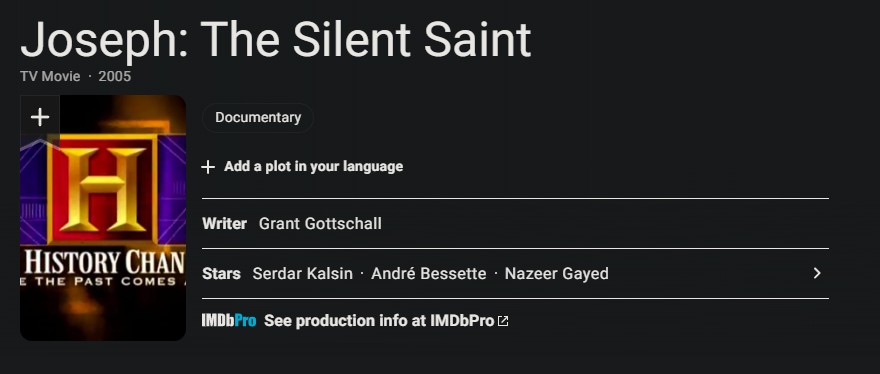Click the 2005 release year
The image size is (880, 374).
pyautogui.click(x=114, y=76)
